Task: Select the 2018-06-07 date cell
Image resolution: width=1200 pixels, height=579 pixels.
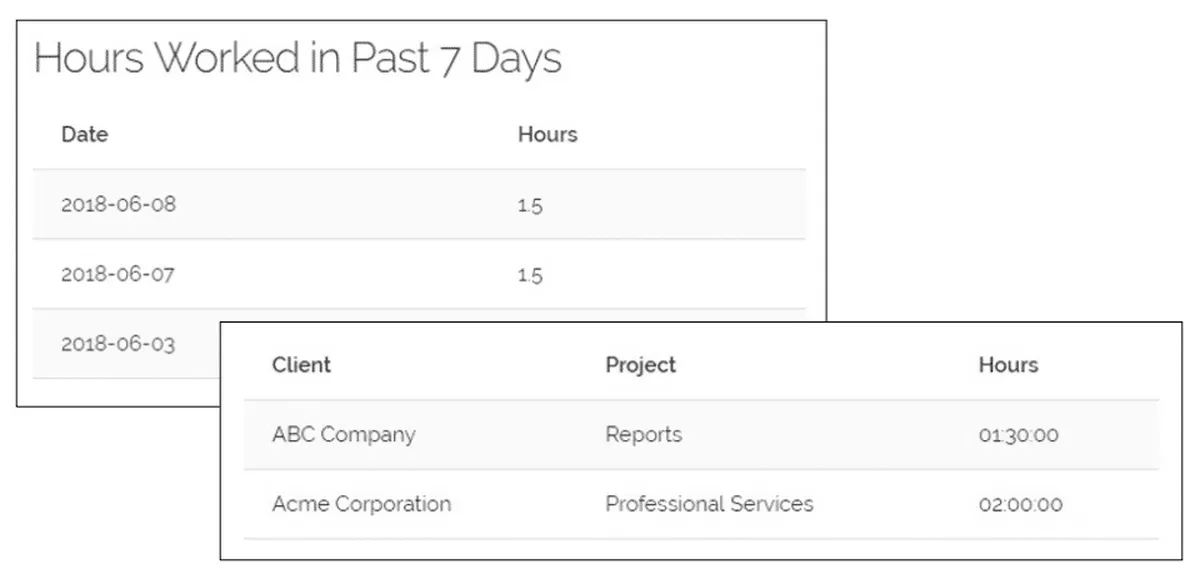Action: (x=118, y=274)
